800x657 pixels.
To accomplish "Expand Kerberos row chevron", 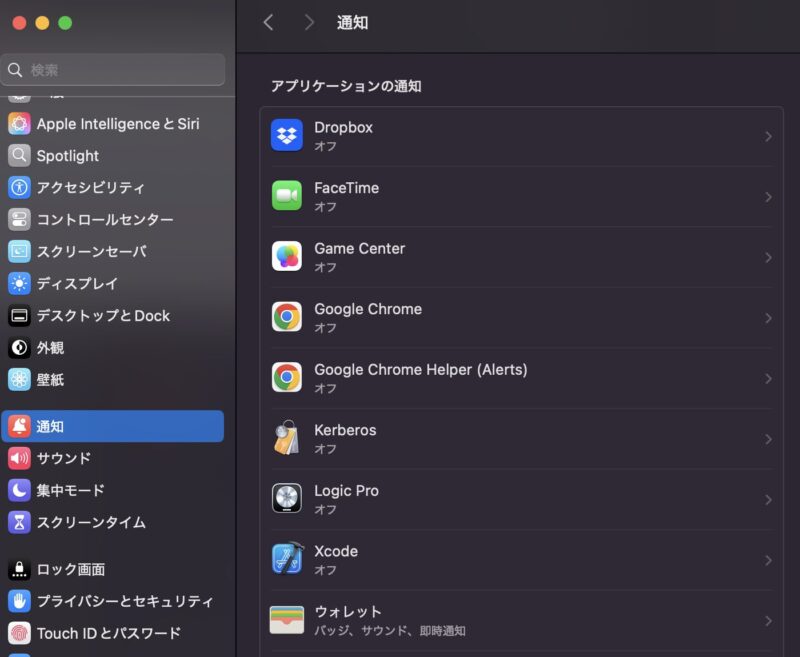I will [768, 439].
